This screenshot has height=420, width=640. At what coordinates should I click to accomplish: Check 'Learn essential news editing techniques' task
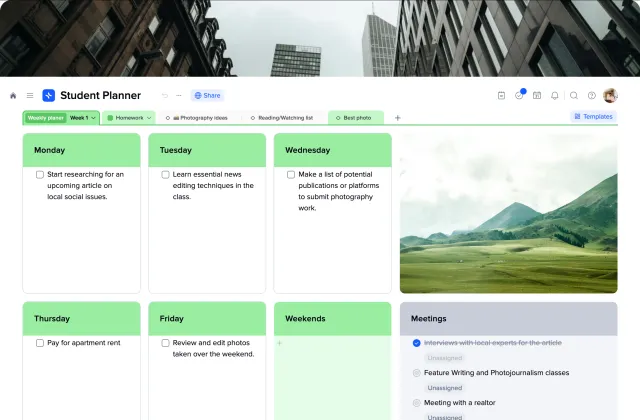point(165,175)
